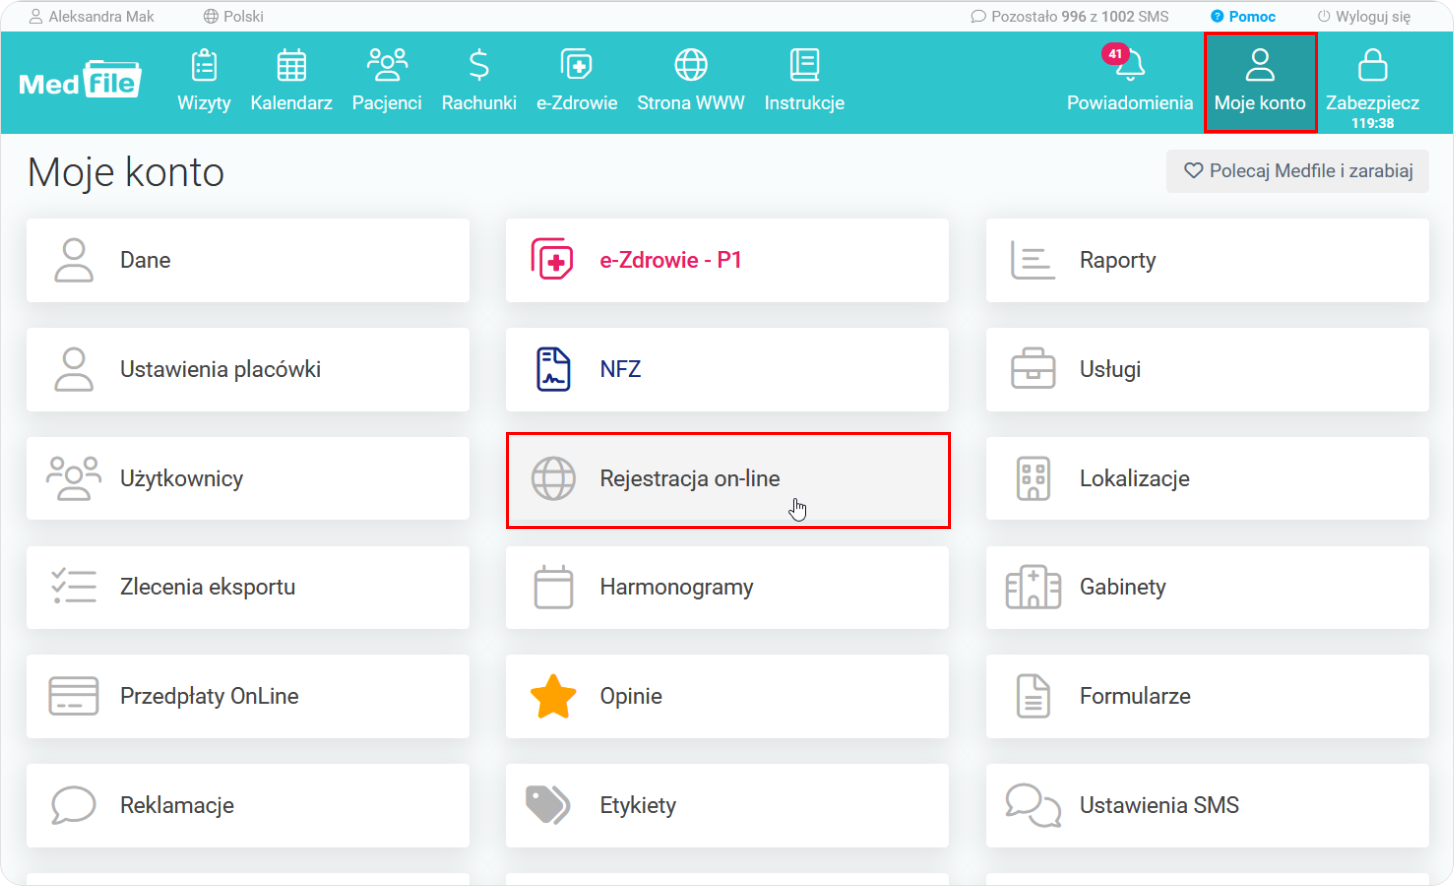The image size is (1454, 886).
Task: Click the Przedpłaty OnLine card icon
Action: (x=74, y=696)
